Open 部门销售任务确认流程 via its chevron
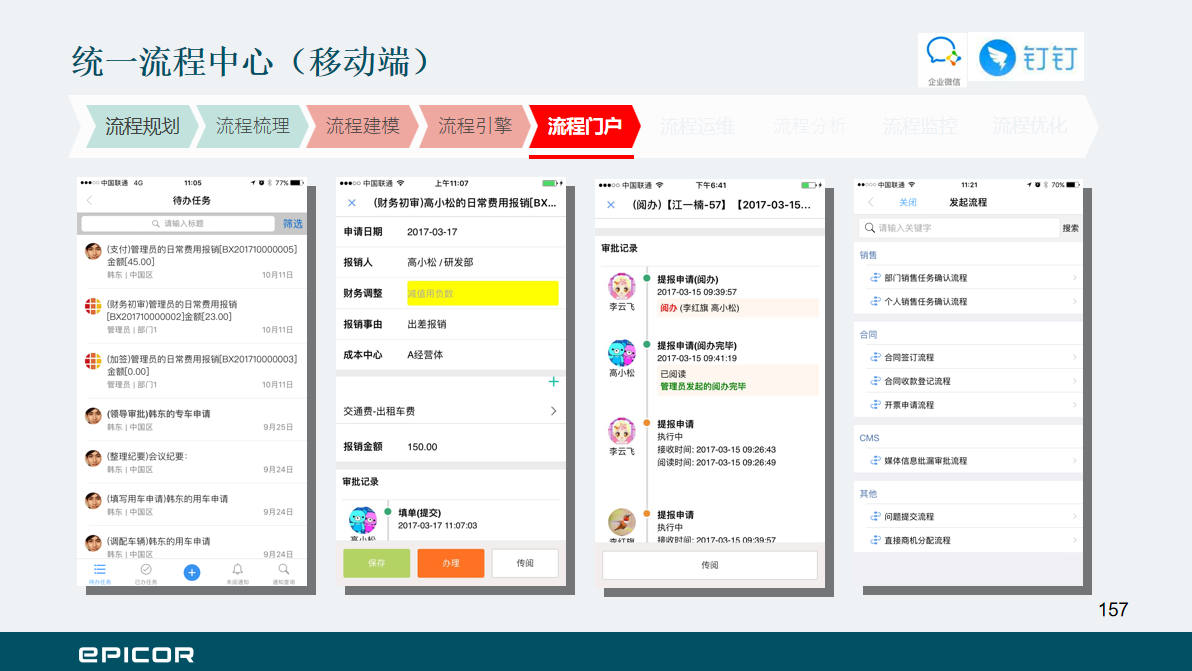This screenshot has height=671, width=1192. 1074,278
